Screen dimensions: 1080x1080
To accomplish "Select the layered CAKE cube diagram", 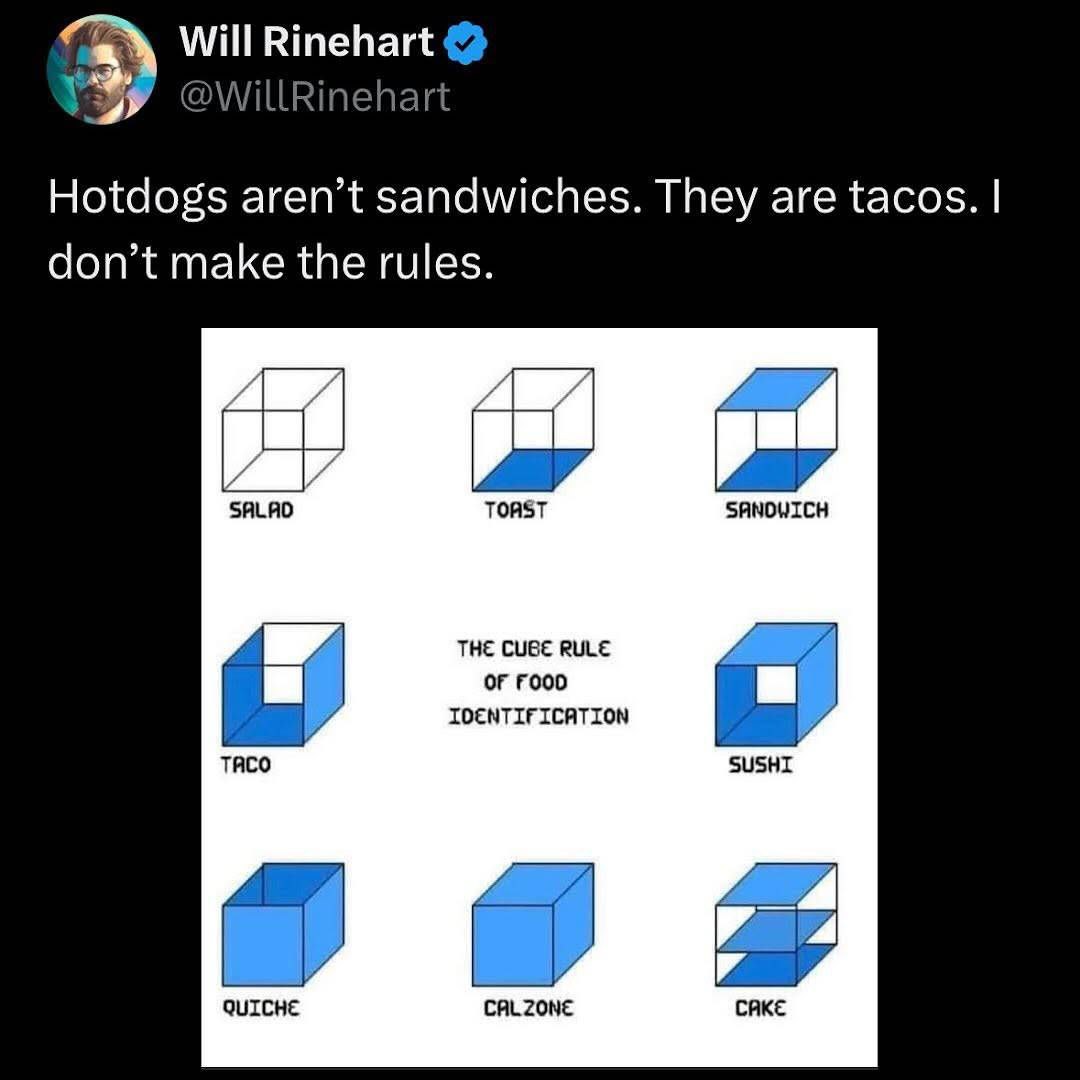I will pyautogui.click(x=778, y=925).
